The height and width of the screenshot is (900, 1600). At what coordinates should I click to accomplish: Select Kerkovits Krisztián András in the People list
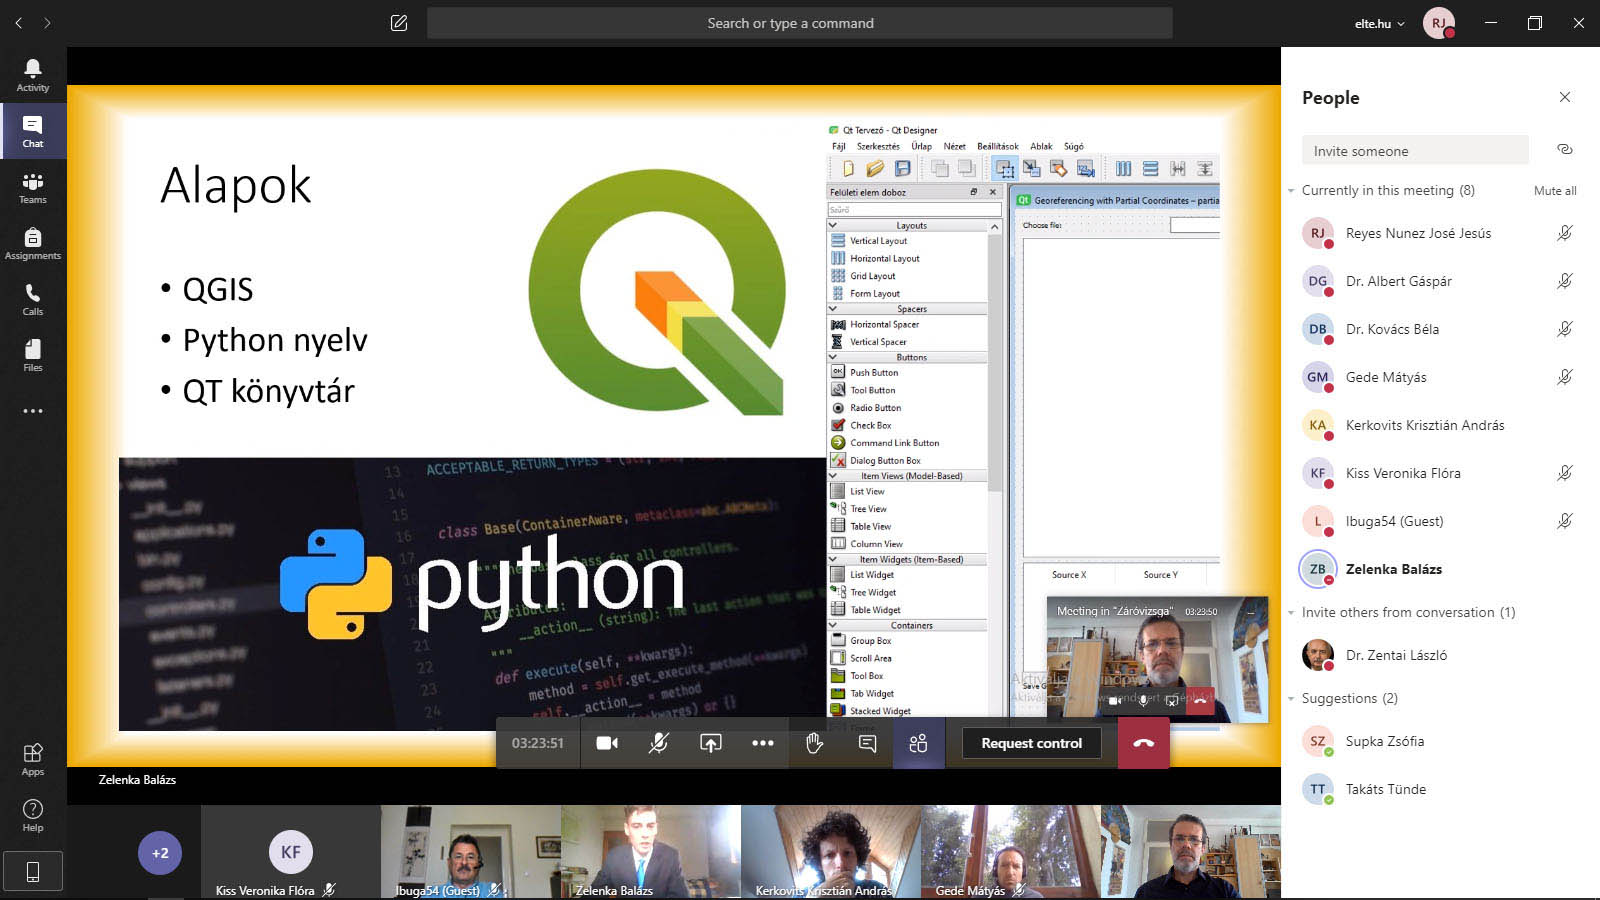(1440, 425)
